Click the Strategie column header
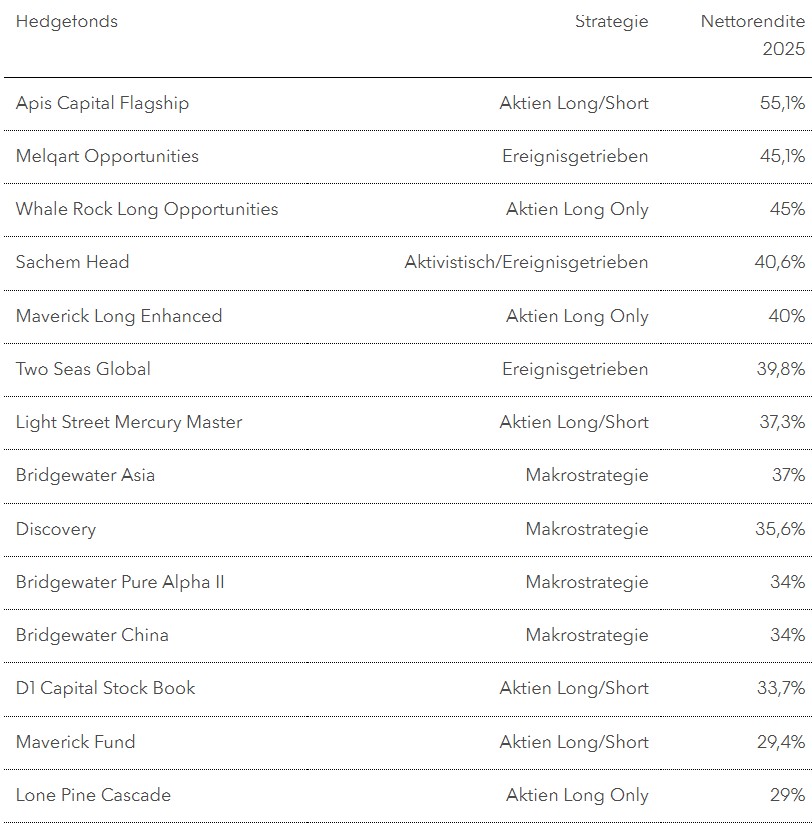The width and height of the screenshot is (812, 825). (x=611, y=21)
